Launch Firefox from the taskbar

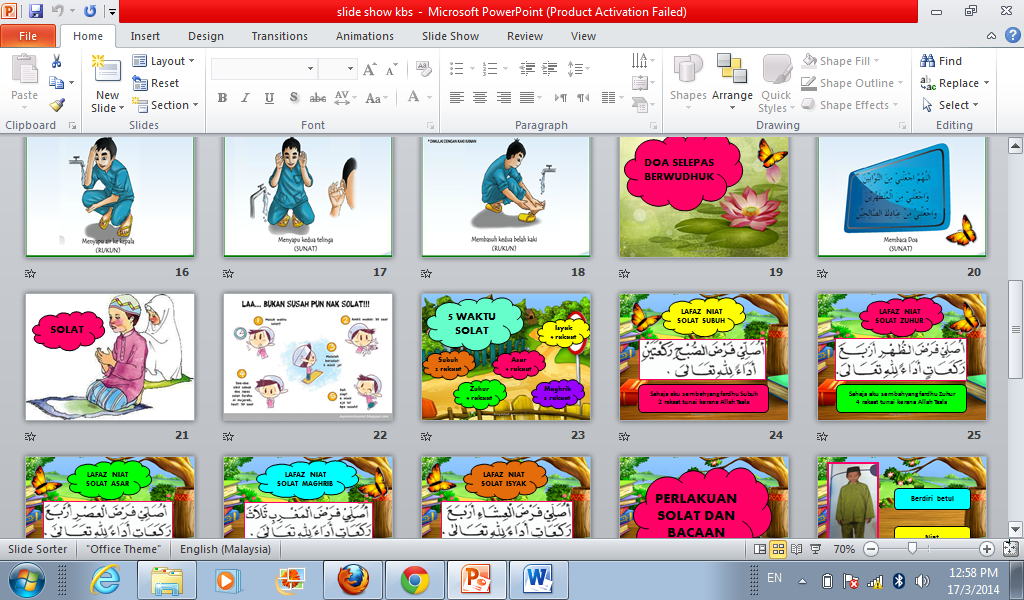(x=353, y=578)
